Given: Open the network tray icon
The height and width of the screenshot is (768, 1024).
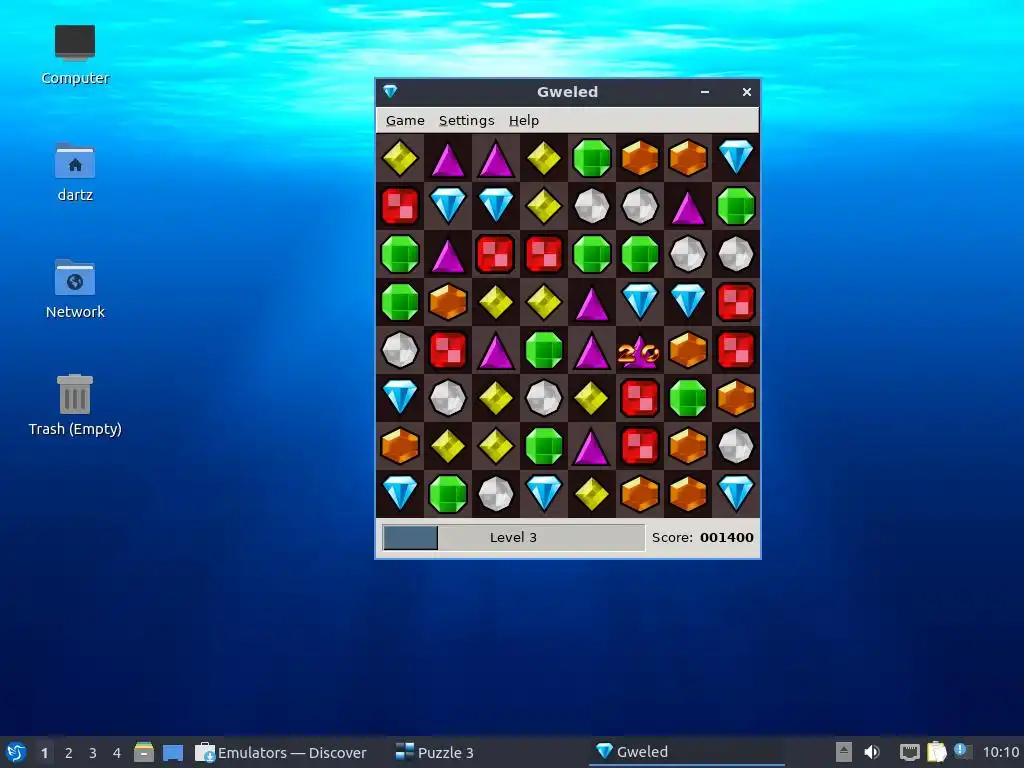Looking at the screenshot, I should [x=909, y=752].
